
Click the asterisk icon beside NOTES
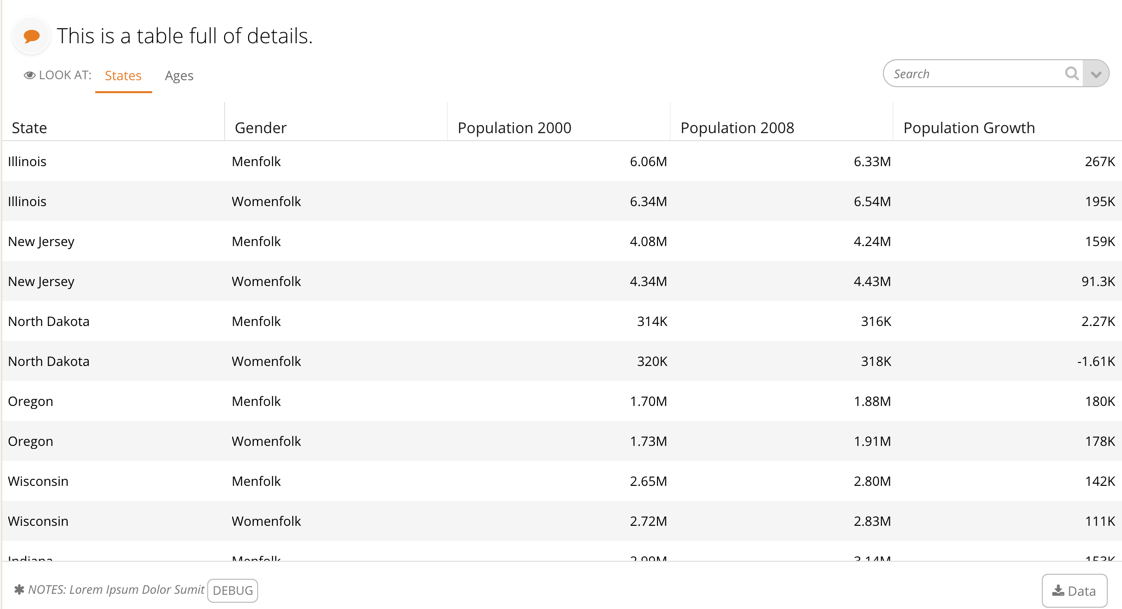point(19,590)
